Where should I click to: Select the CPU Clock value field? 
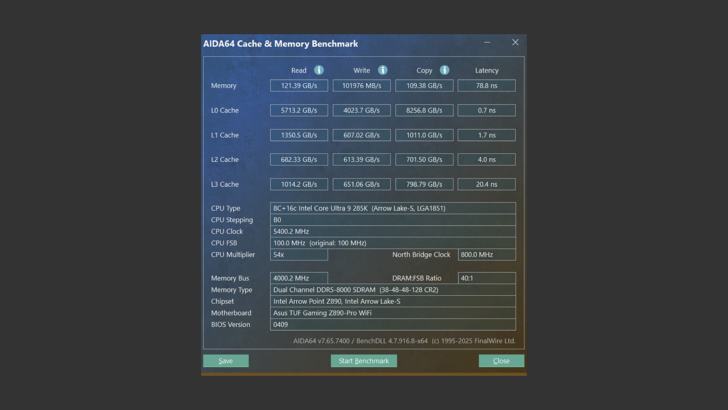pyautogui.click(x=393, y=231)
